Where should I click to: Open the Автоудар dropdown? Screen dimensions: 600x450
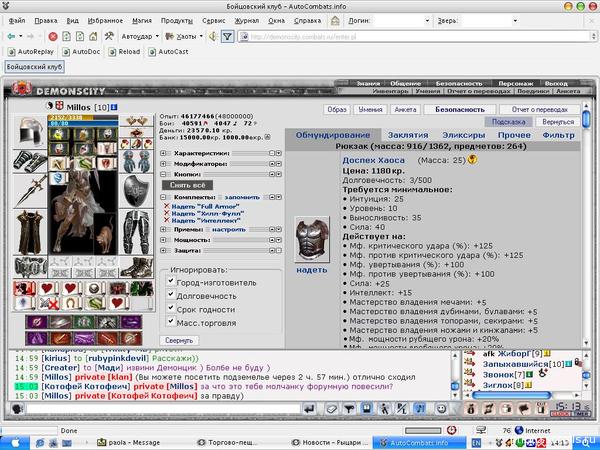tap(157, 36)
